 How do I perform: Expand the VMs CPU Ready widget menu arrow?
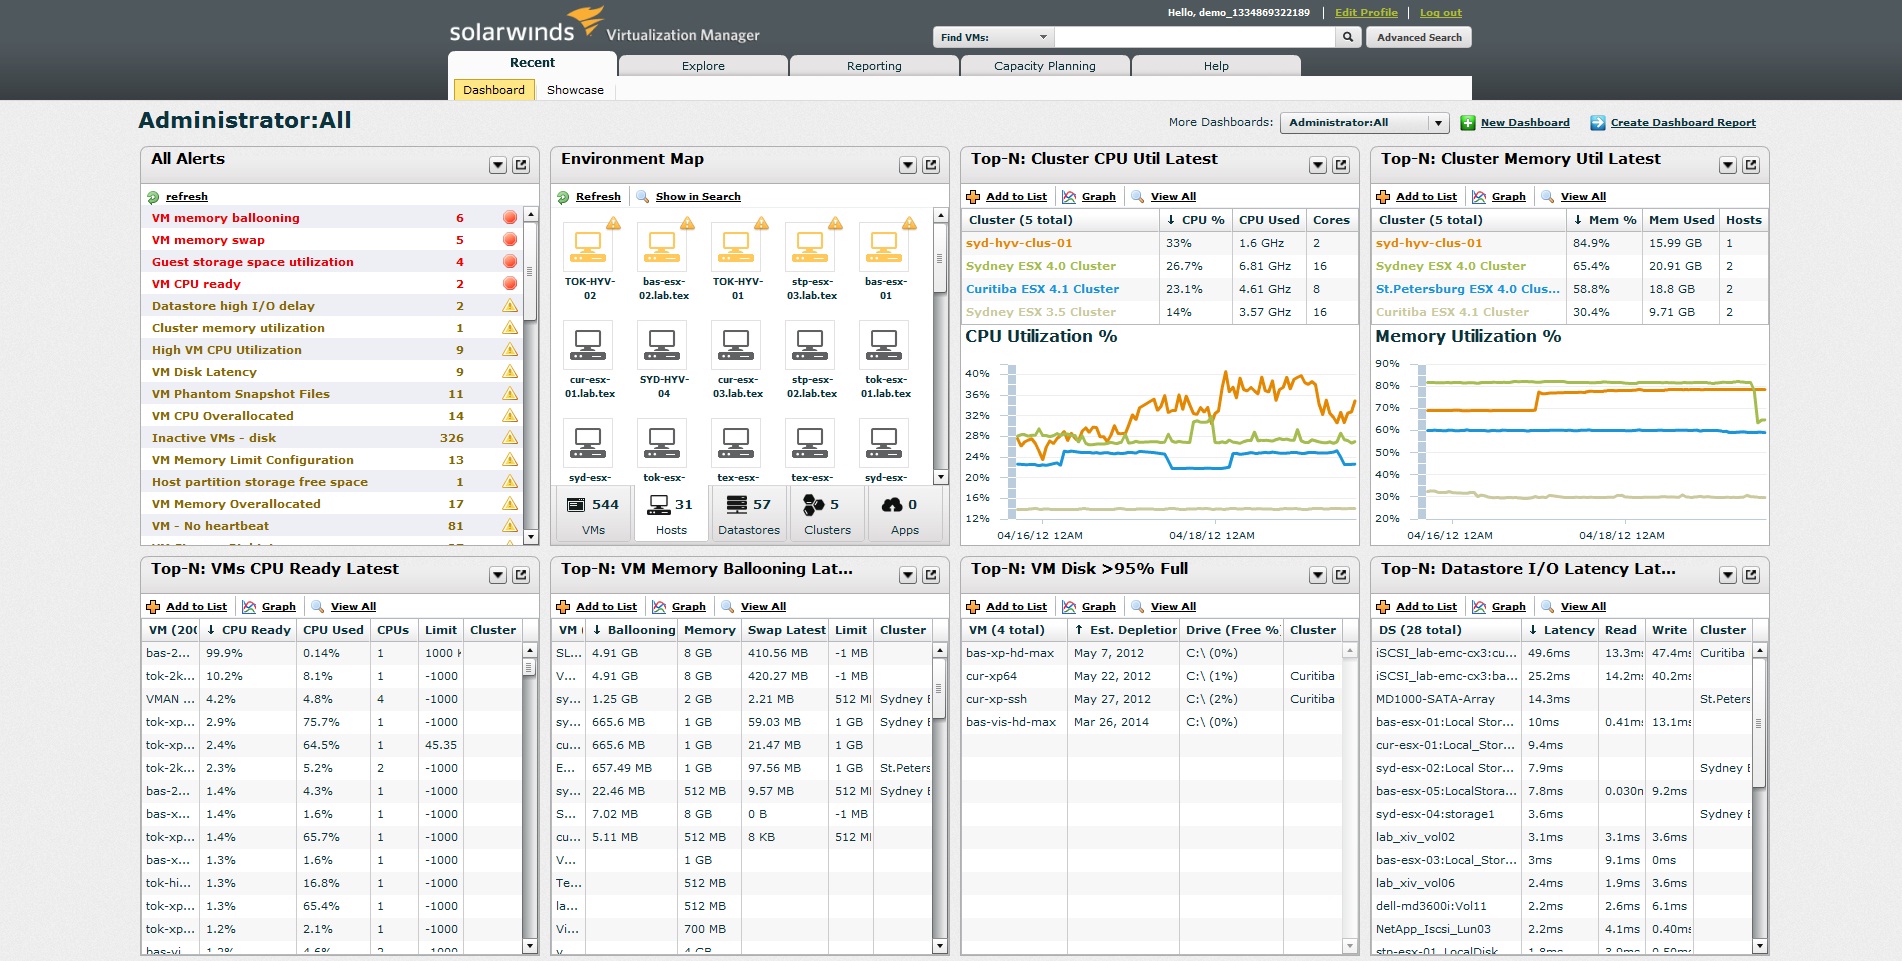pyautogui.click(x=498, y=575)
